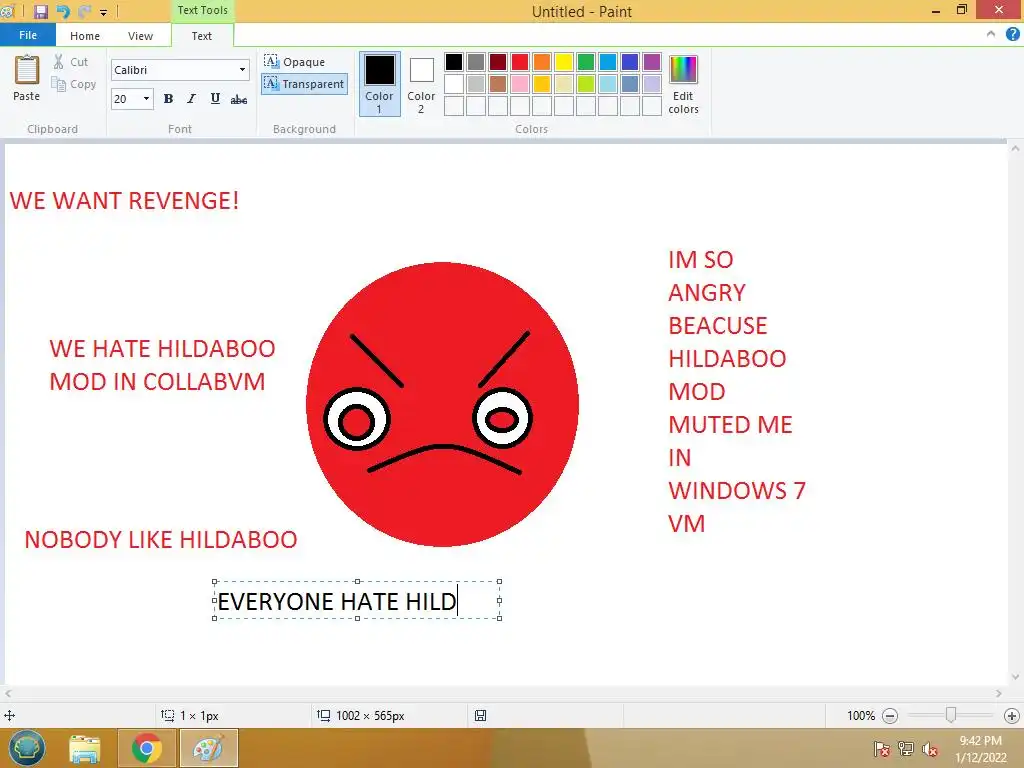Screen dimensions: 1024x768
Task: Pick the dark red color swatch
Action: pos(498,62)
